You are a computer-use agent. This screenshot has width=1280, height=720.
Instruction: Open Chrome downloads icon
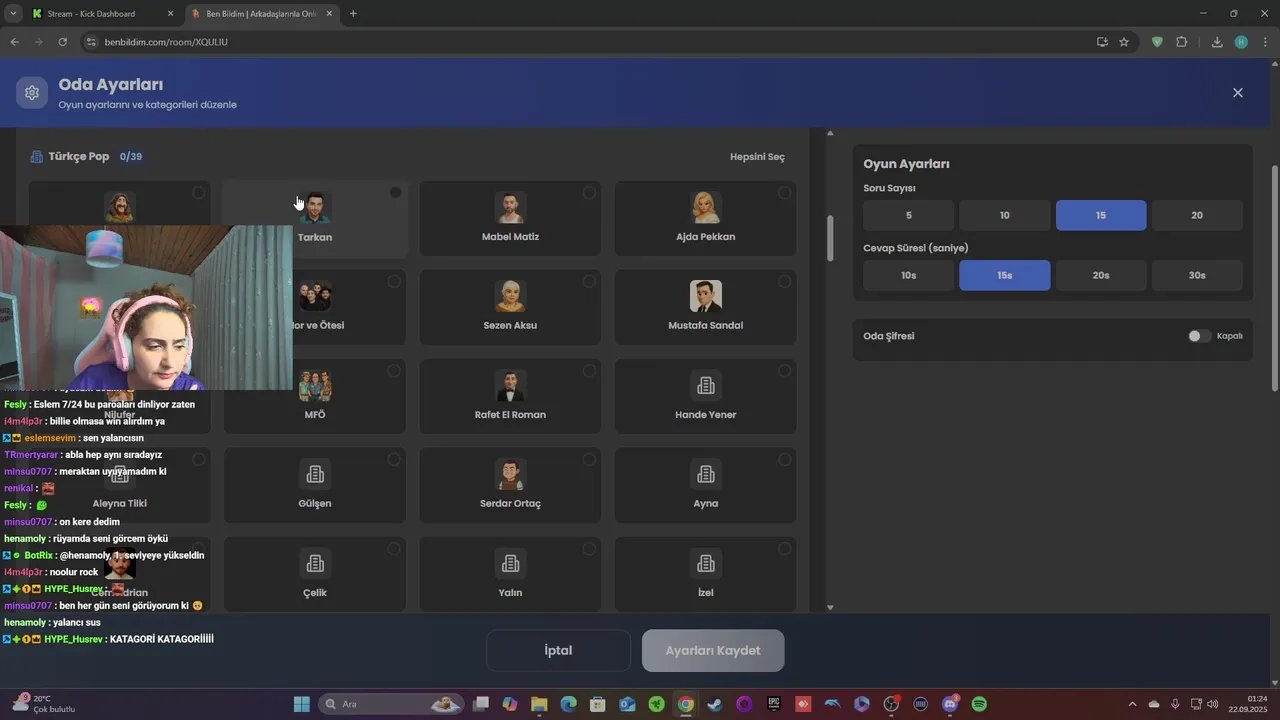tap(1217, 42)
